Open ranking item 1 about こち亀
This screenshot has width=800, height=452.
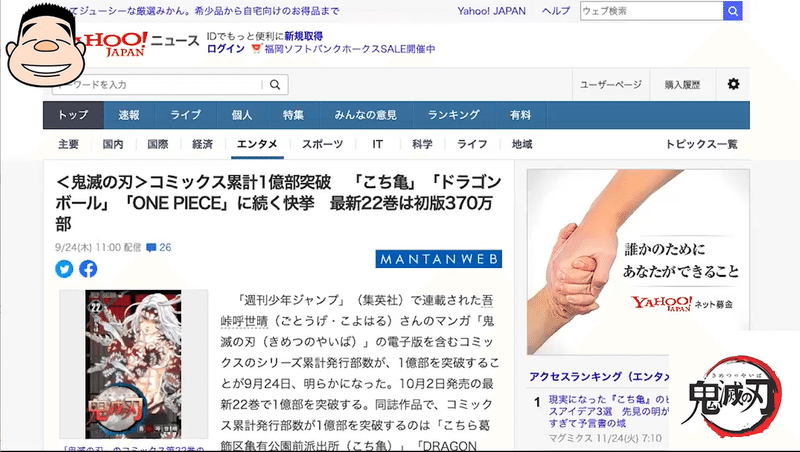tap(608, 411)
